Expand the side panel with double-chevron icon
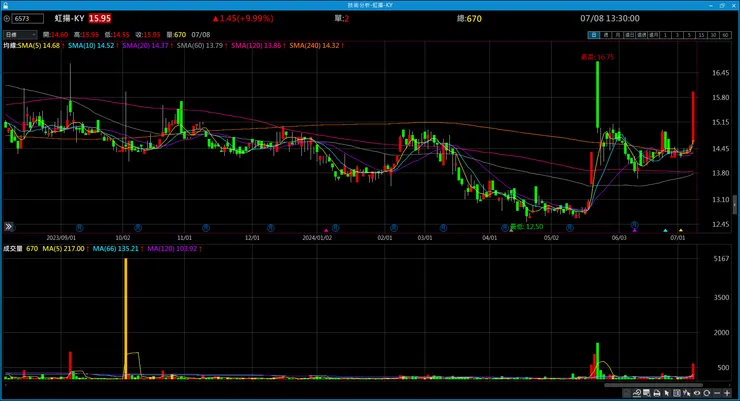 point(8,226)
